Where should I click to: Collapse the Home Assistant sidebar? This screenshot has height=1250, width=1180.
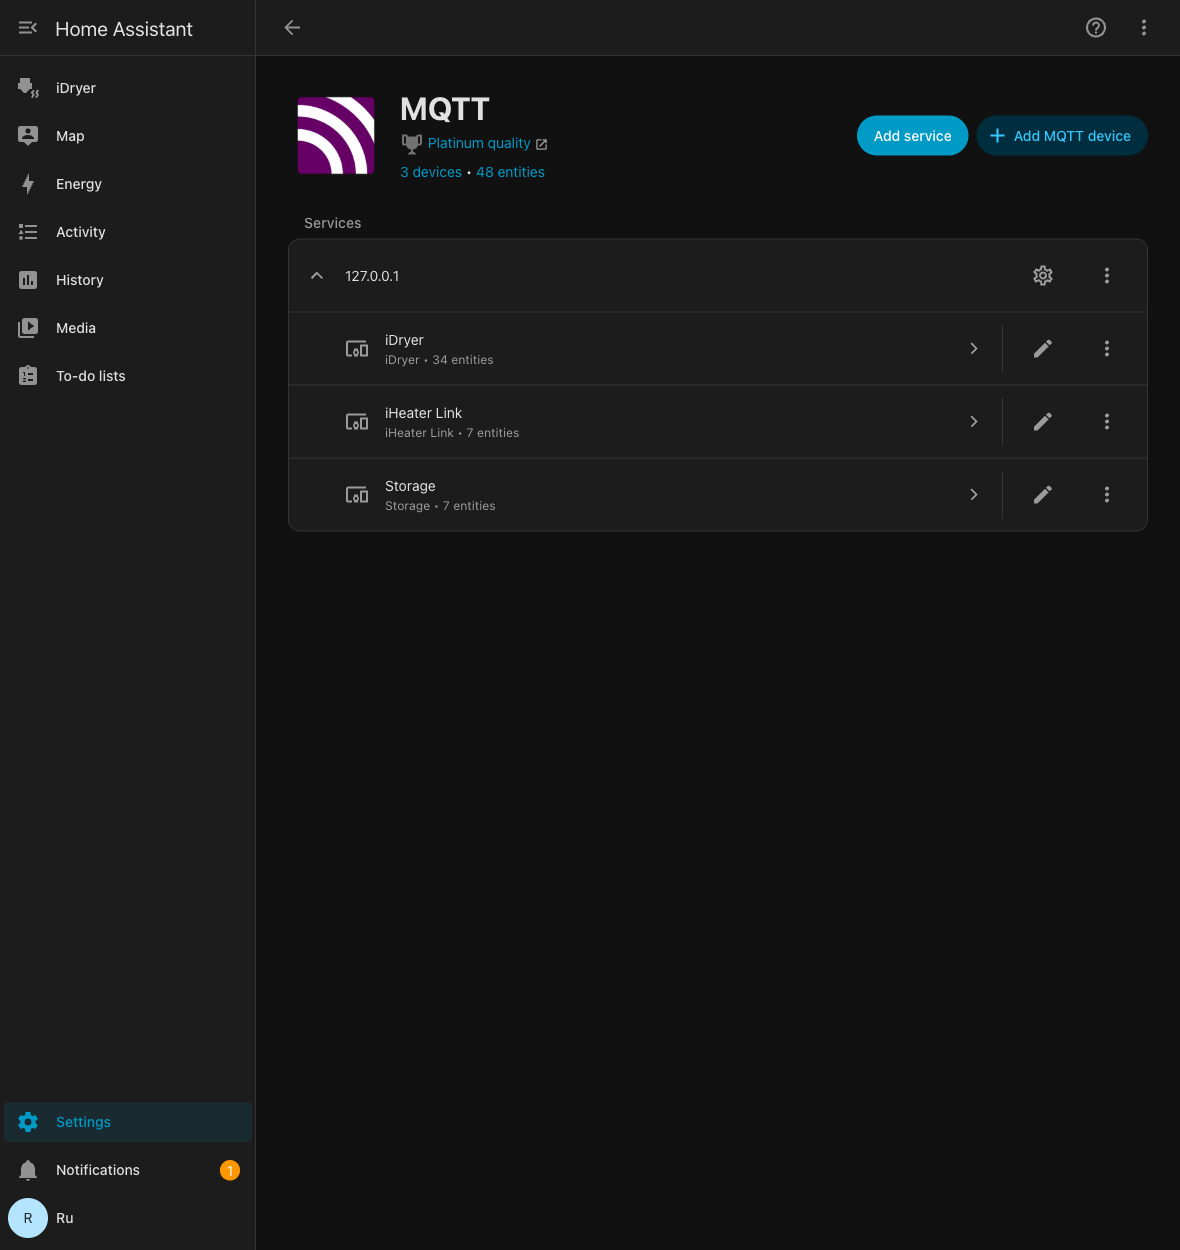click(28, 28)
